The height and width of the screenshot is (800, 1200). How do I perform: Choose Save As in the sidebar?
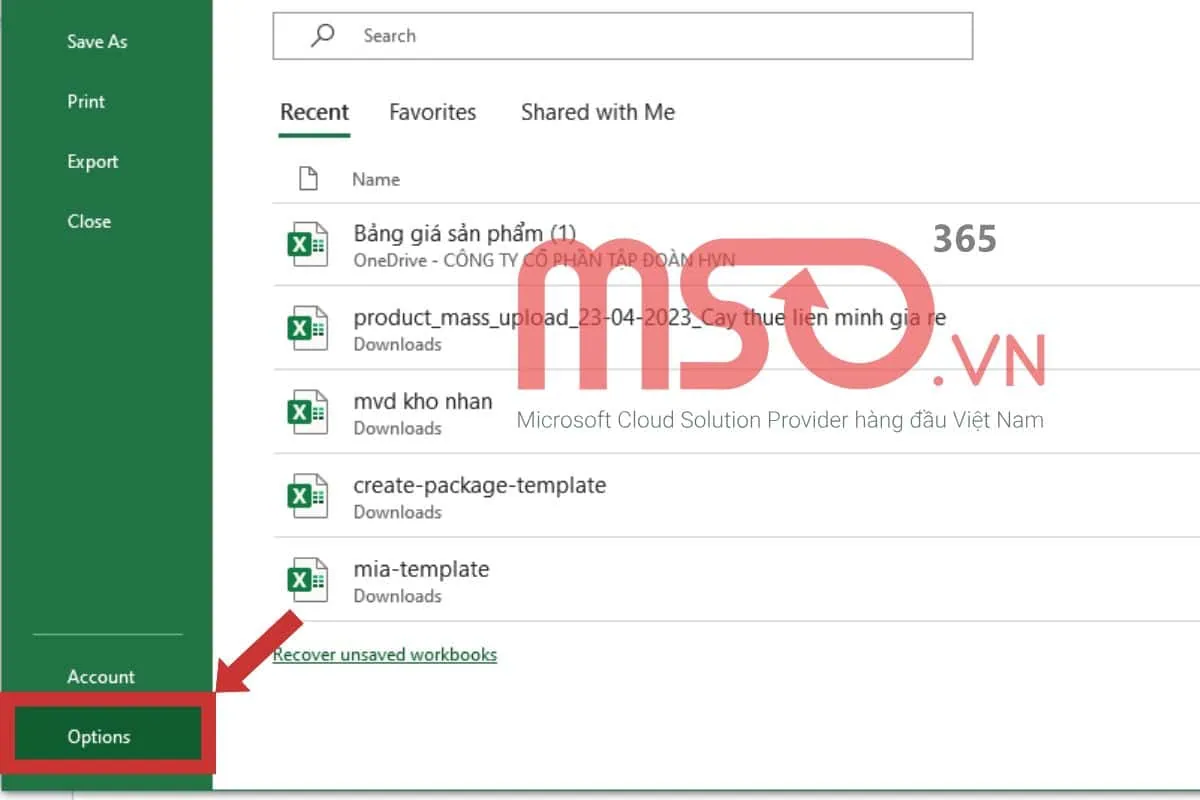coord(97,42)
